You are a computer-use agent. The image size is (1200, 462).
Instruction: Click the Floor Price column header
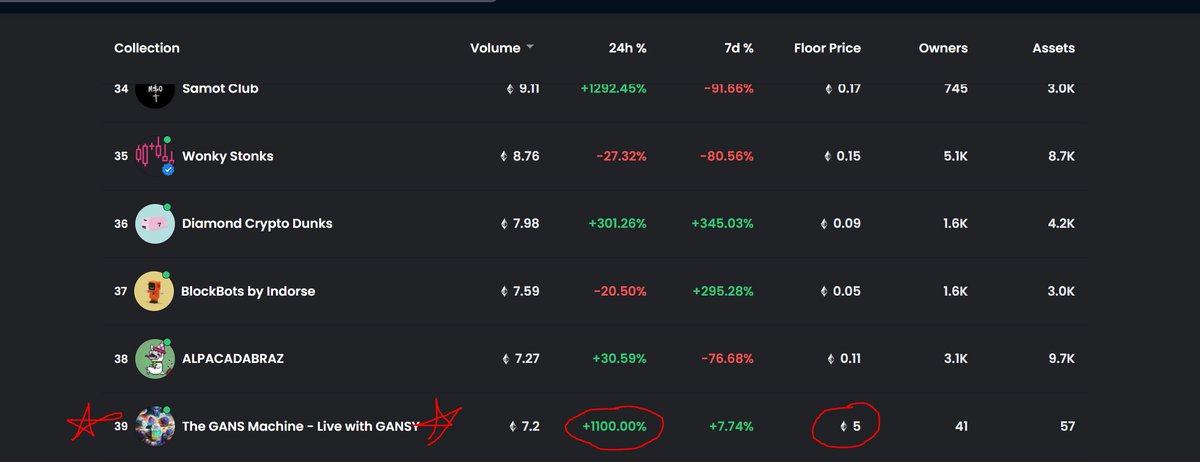point(827,48)
